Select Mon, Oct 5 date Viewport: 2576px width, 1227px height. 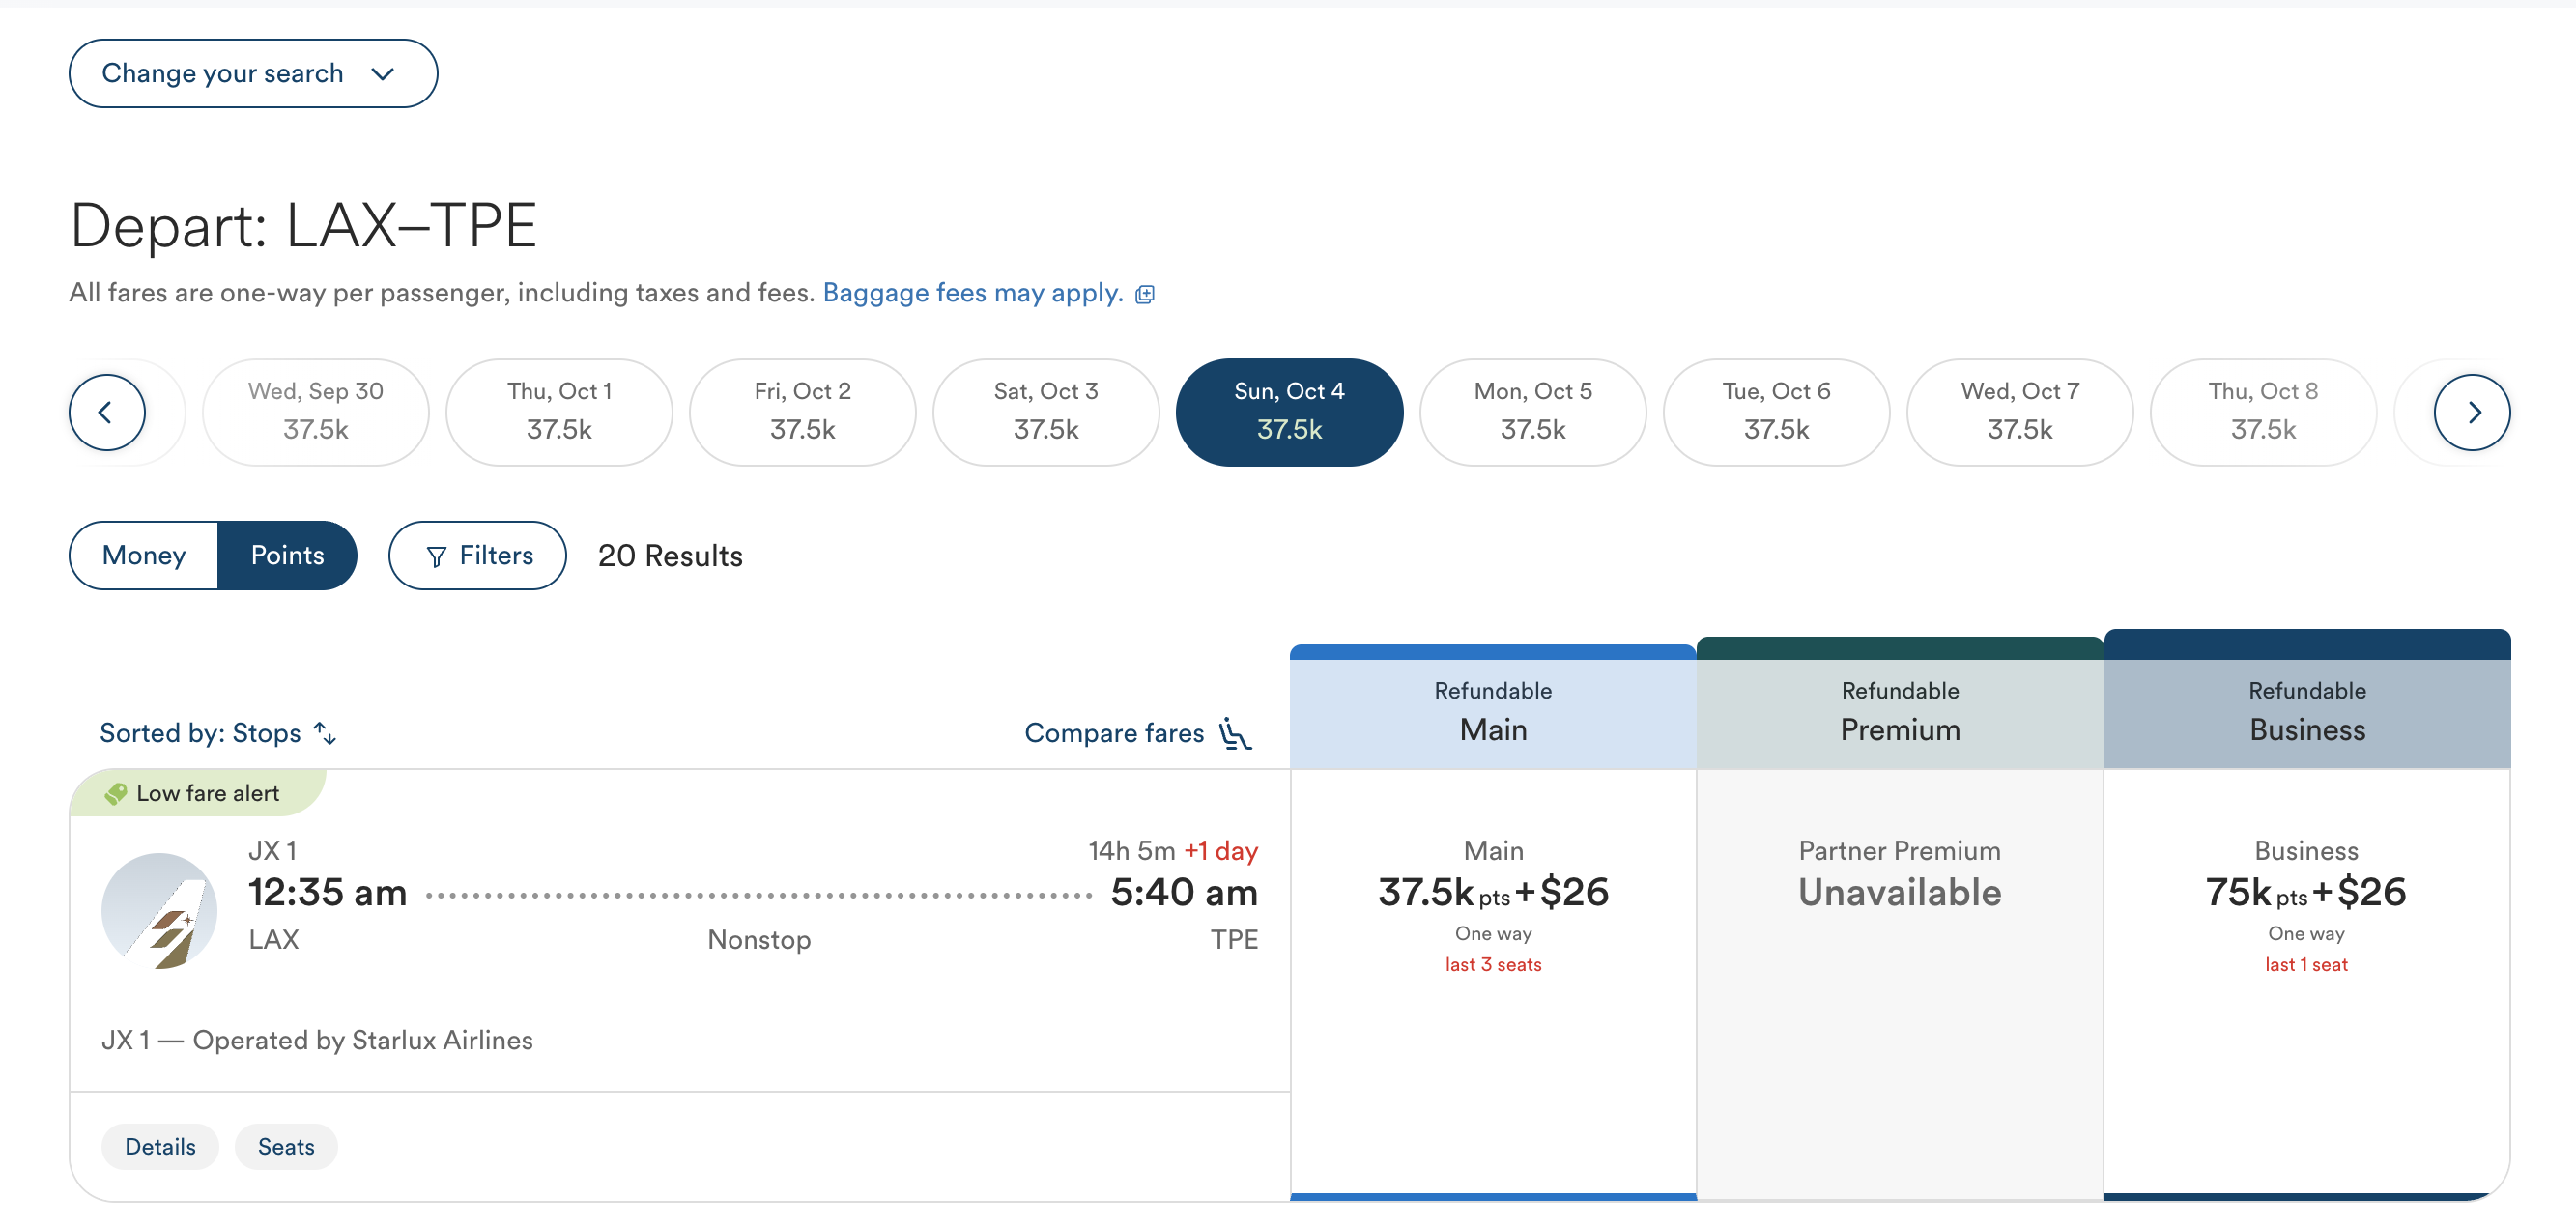(x=1533, y=412)
